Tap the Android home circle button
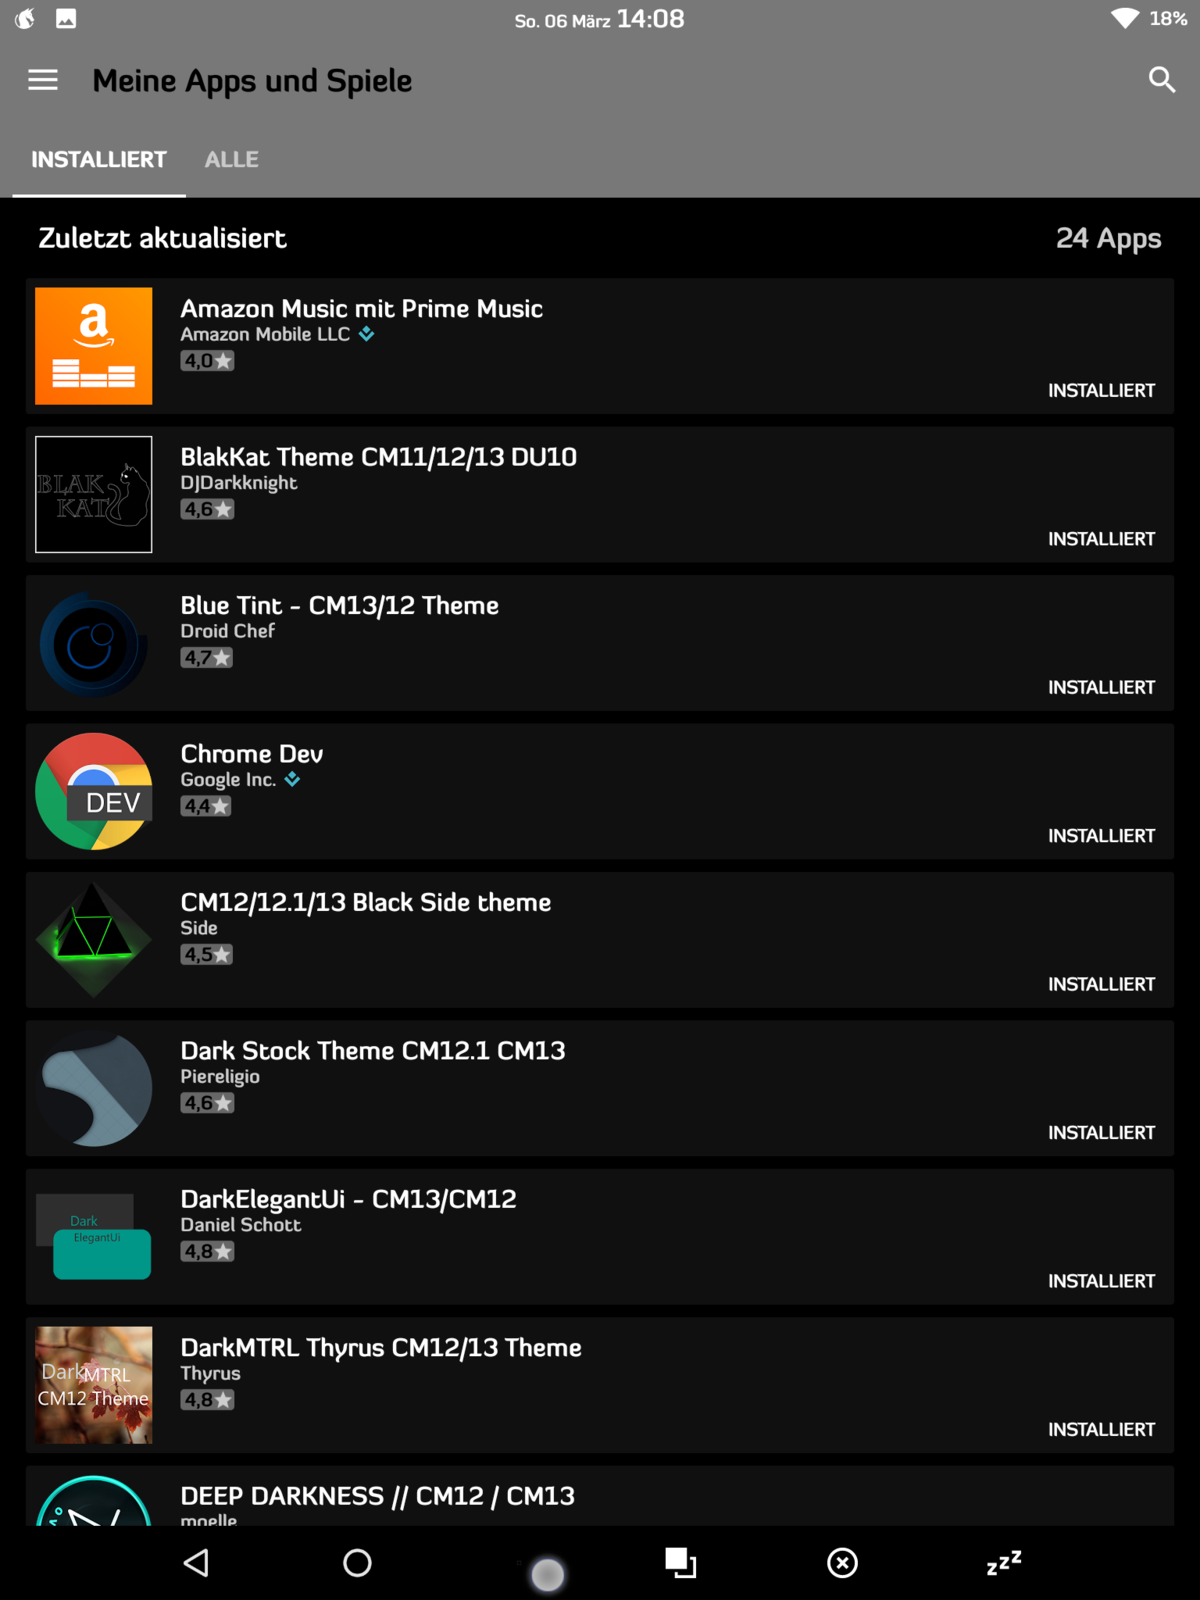This screenshot has height=1600, width=1200. 357,1562
